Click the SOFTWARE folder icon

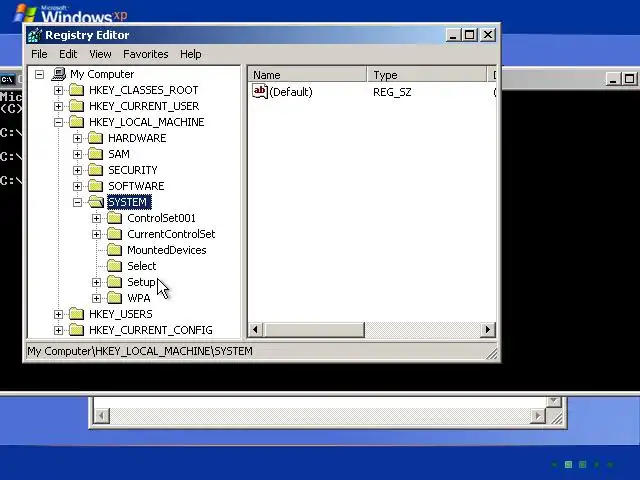(96, 186)
